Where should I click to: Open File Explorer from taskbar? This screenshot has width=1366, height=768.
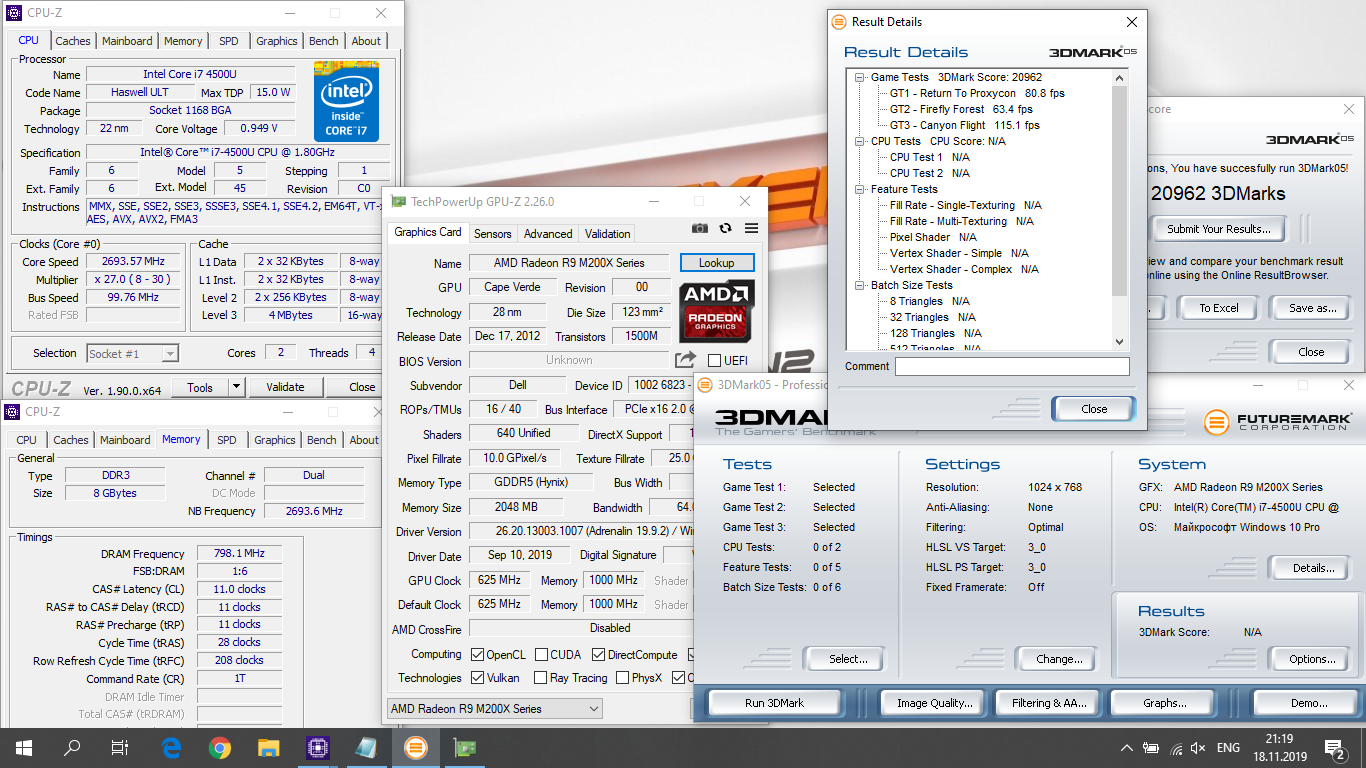point(268,747)
